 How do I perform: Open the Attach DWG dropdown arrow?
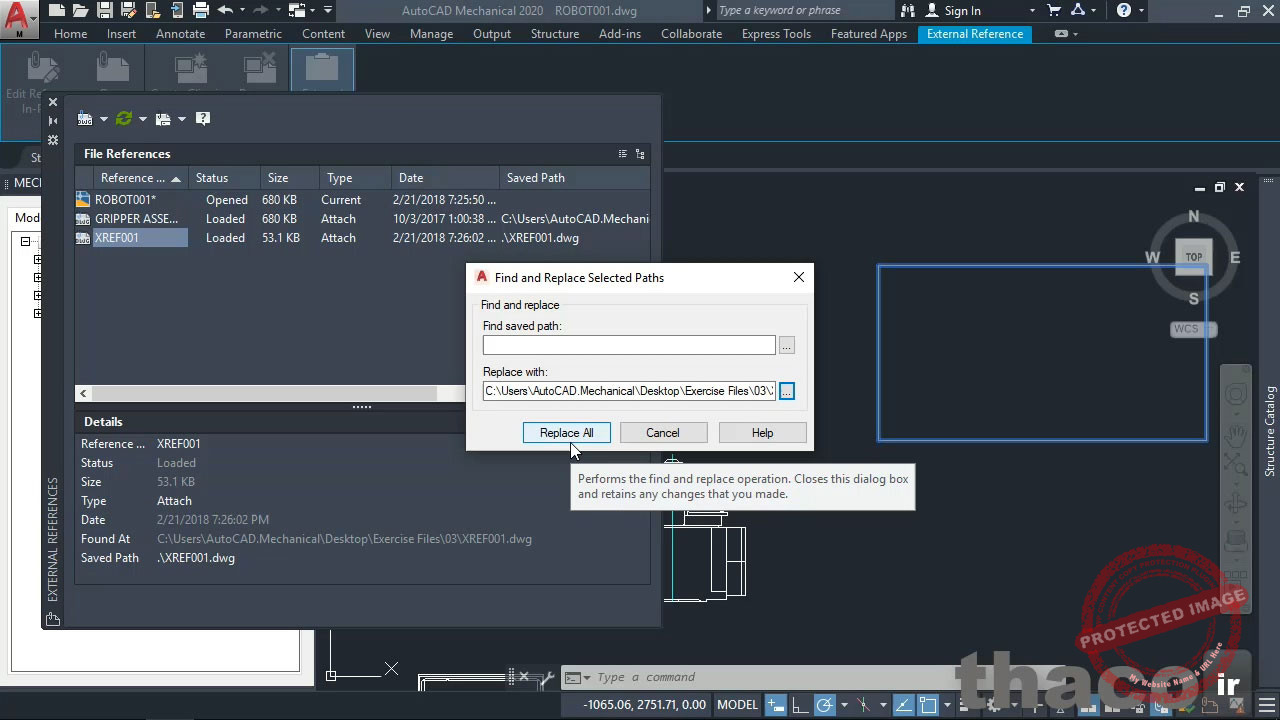[x=104, y=119]
